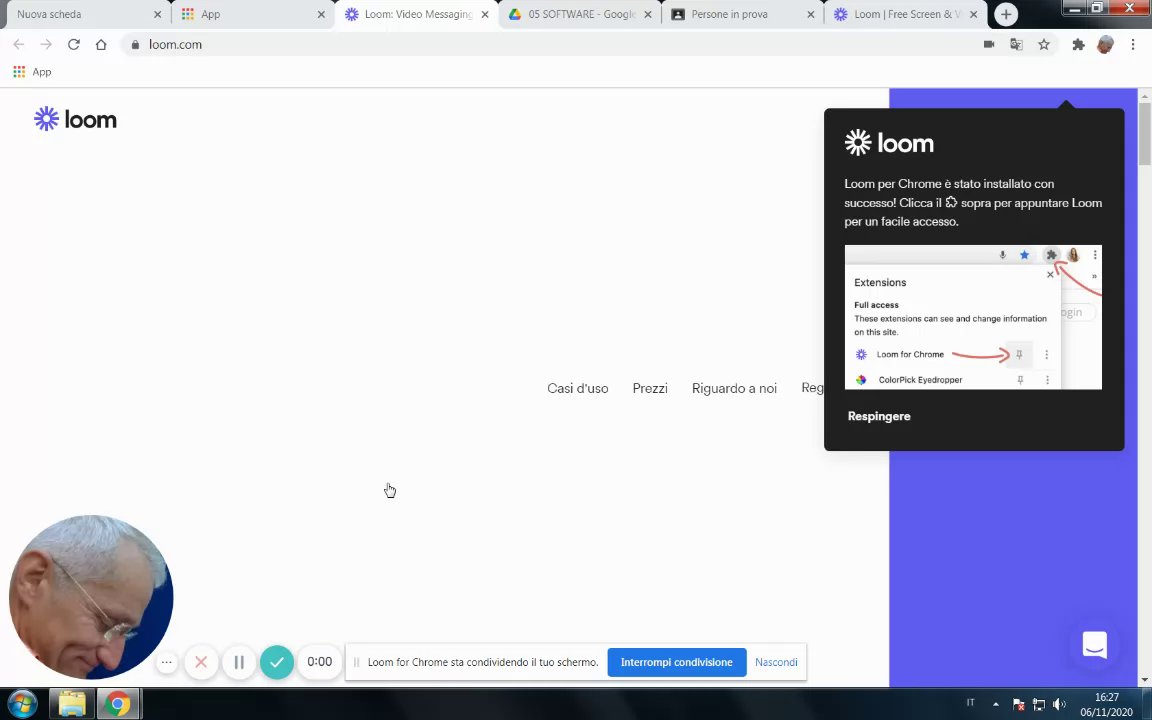The width and height of the screenshot is (1152, 720).
Task: Close the Nuova scheda tab
Action: click(157, 14)
